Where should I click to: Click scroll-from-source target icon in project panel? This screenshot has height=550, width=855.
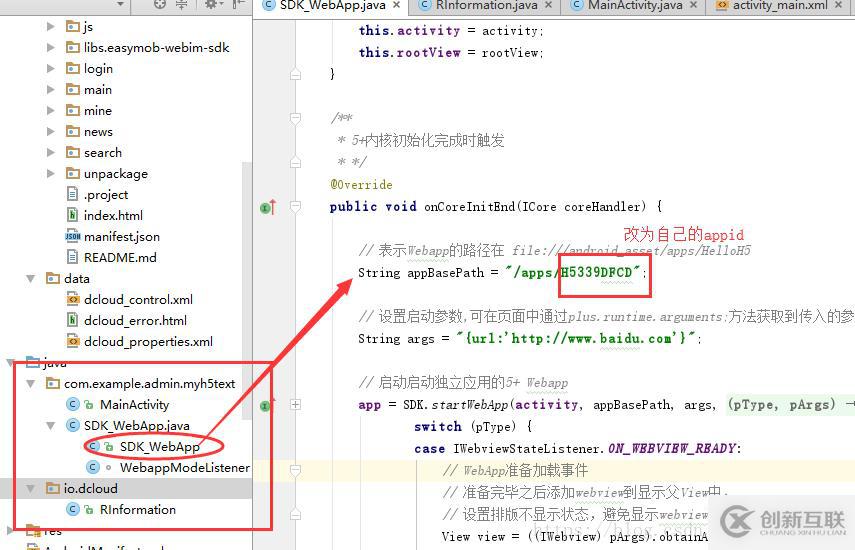pos(159,4)
